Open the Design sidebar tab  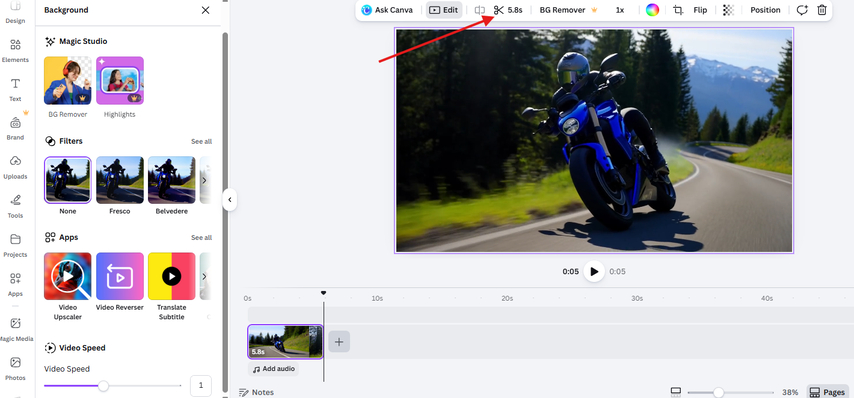click(15, 12)
